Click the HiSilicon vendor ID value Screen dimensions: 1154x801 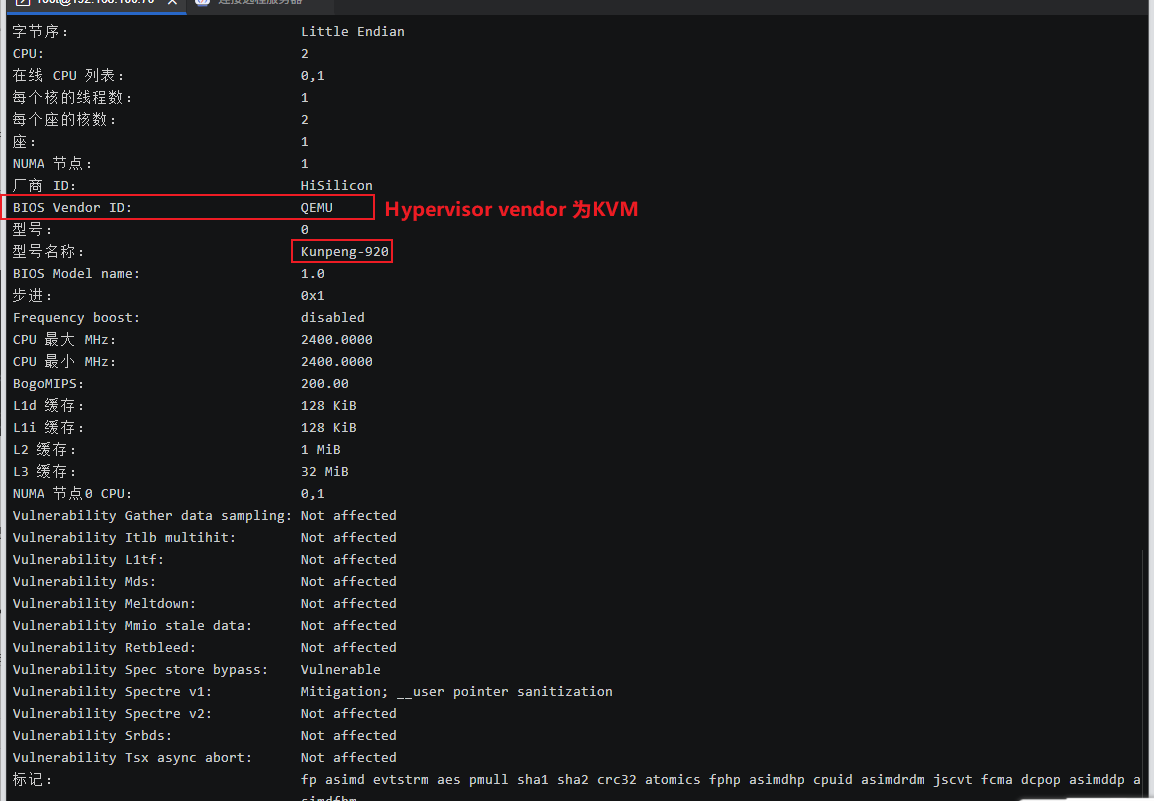pos(336,186)
